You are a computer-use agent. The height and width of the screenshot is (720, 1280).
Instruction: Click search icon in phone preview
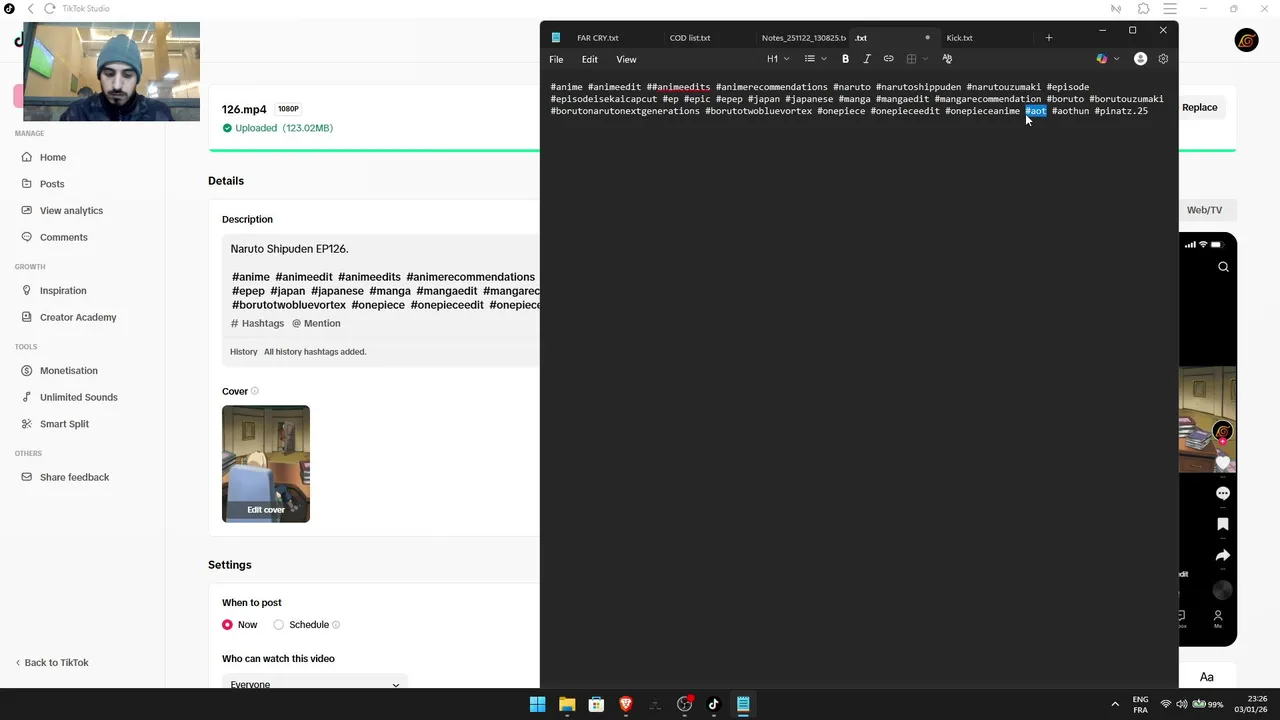[1223, 267]
